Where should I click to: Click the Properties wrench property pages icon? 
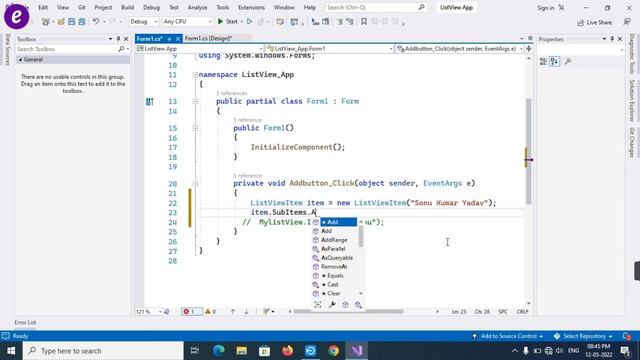568,62
